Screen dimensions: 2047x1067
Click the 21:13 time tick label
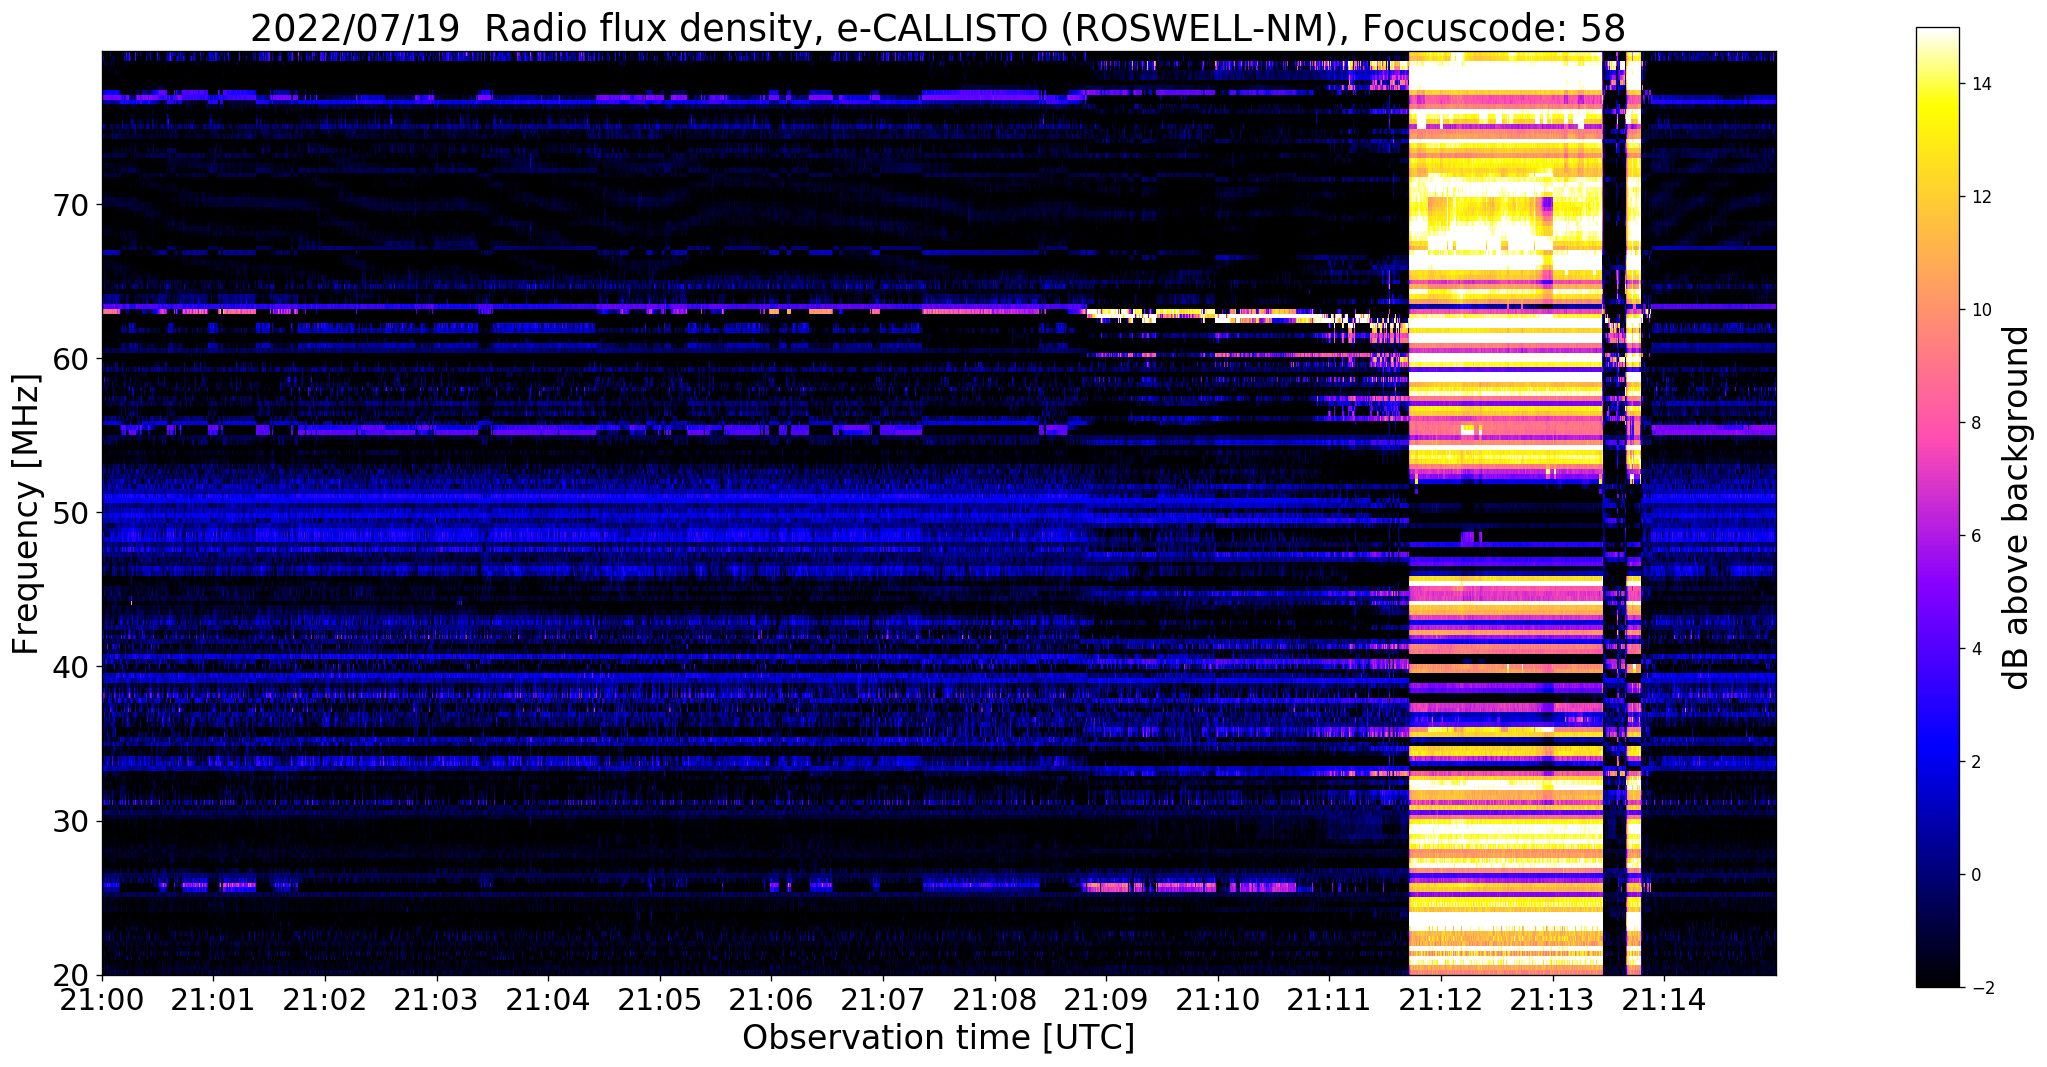click(1553, 999)
